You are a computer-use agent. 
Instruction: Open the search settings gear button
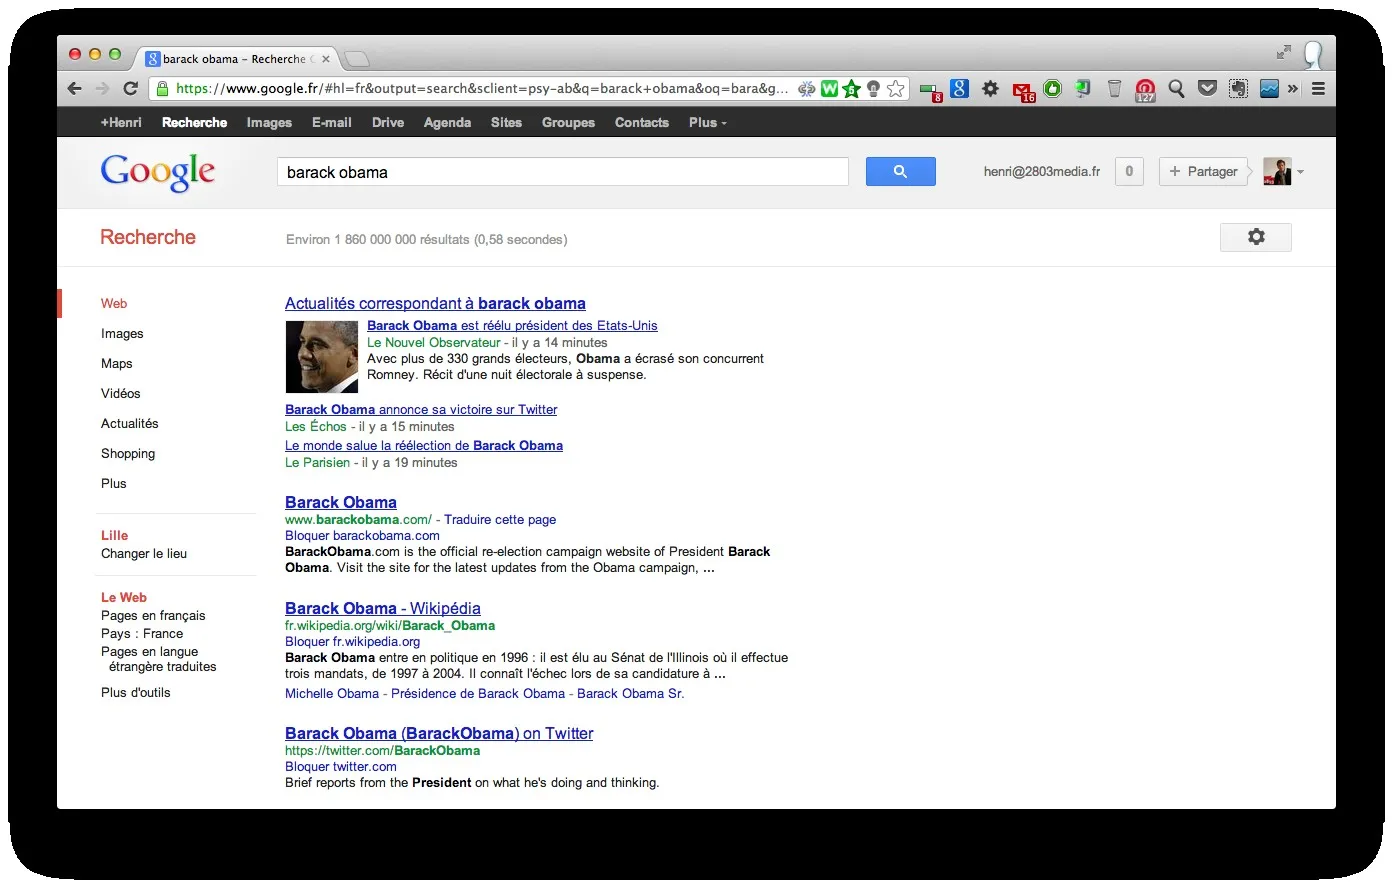click(x=1256, y=237)
